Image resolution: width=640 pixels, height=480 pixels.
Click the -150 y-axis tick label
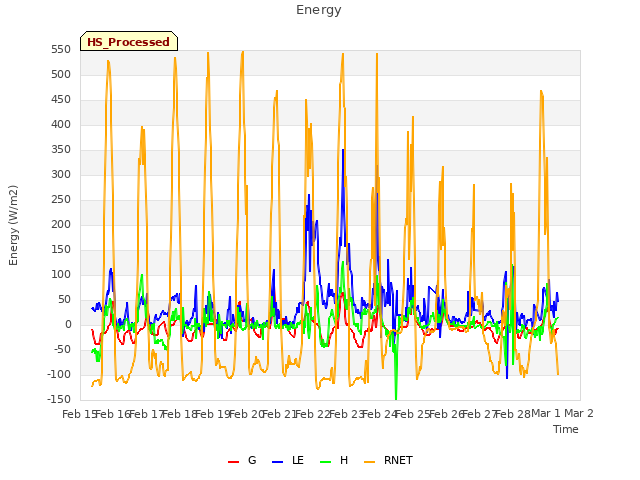(x=59, y=399)
